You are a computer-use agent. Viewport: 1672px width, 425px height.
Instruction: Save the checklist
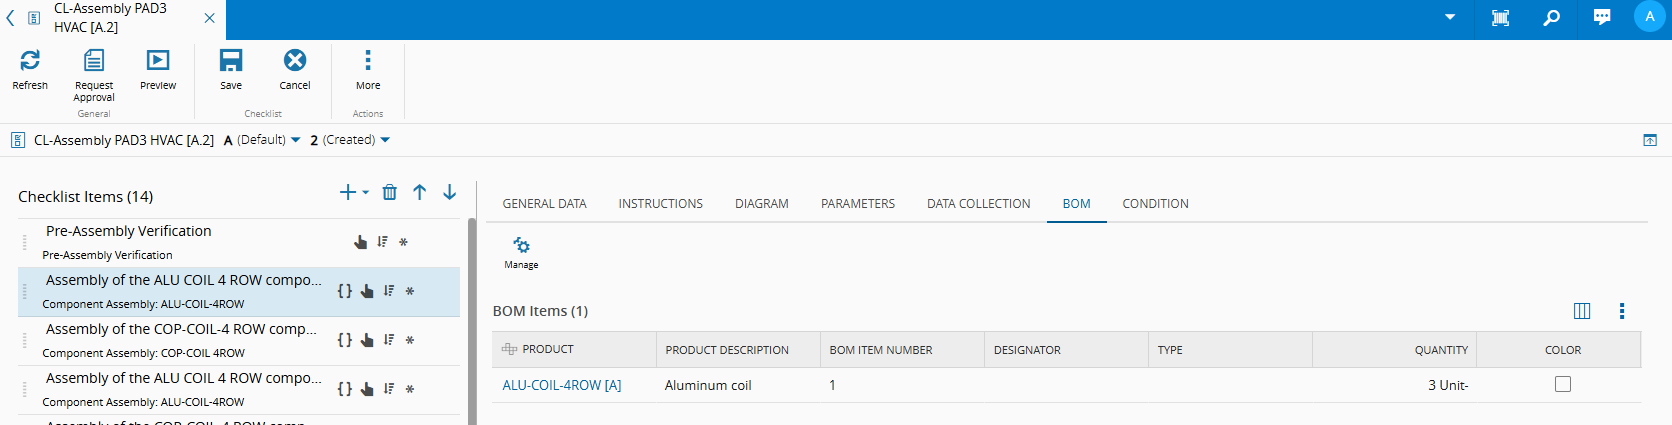(231, 61)
